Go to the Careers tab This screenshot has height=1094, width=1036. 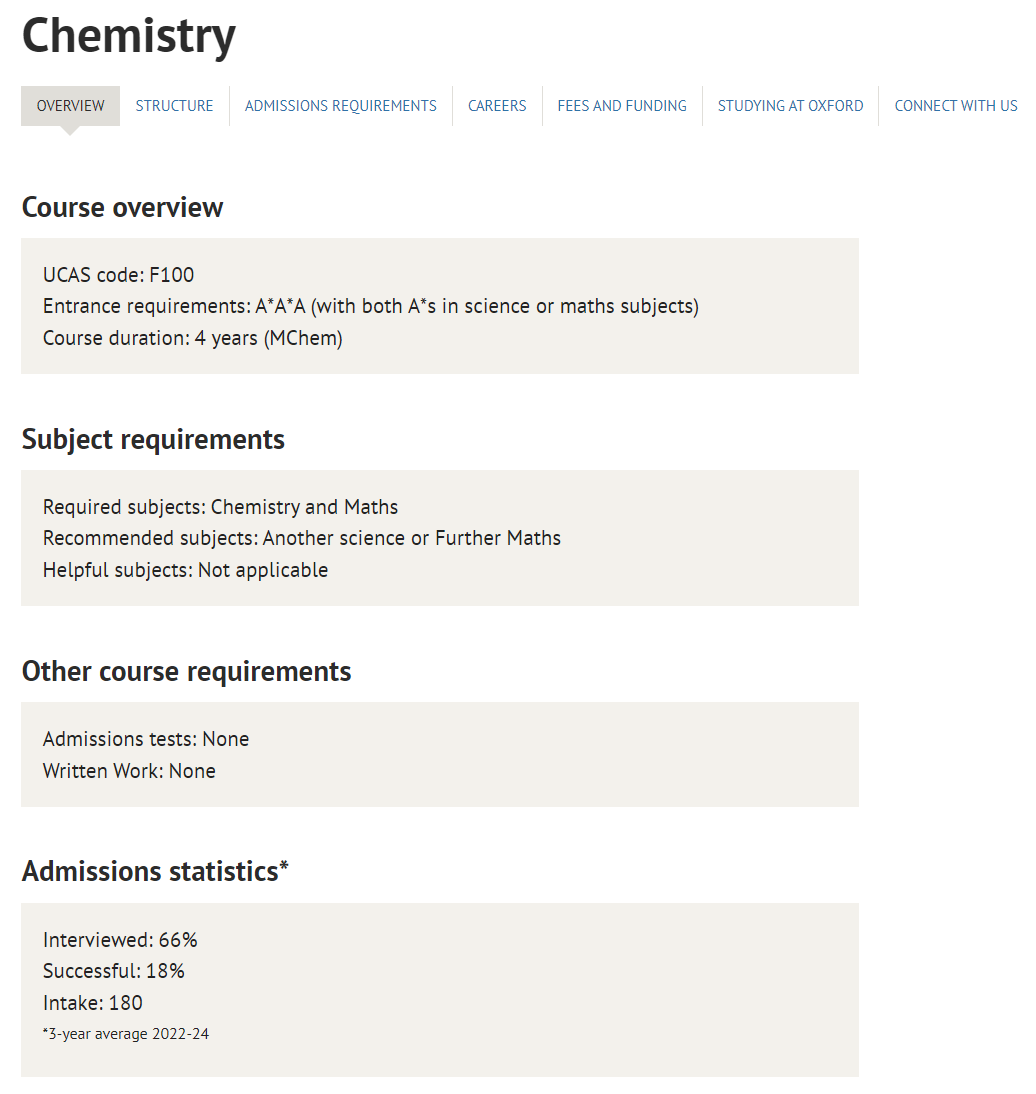497,106
